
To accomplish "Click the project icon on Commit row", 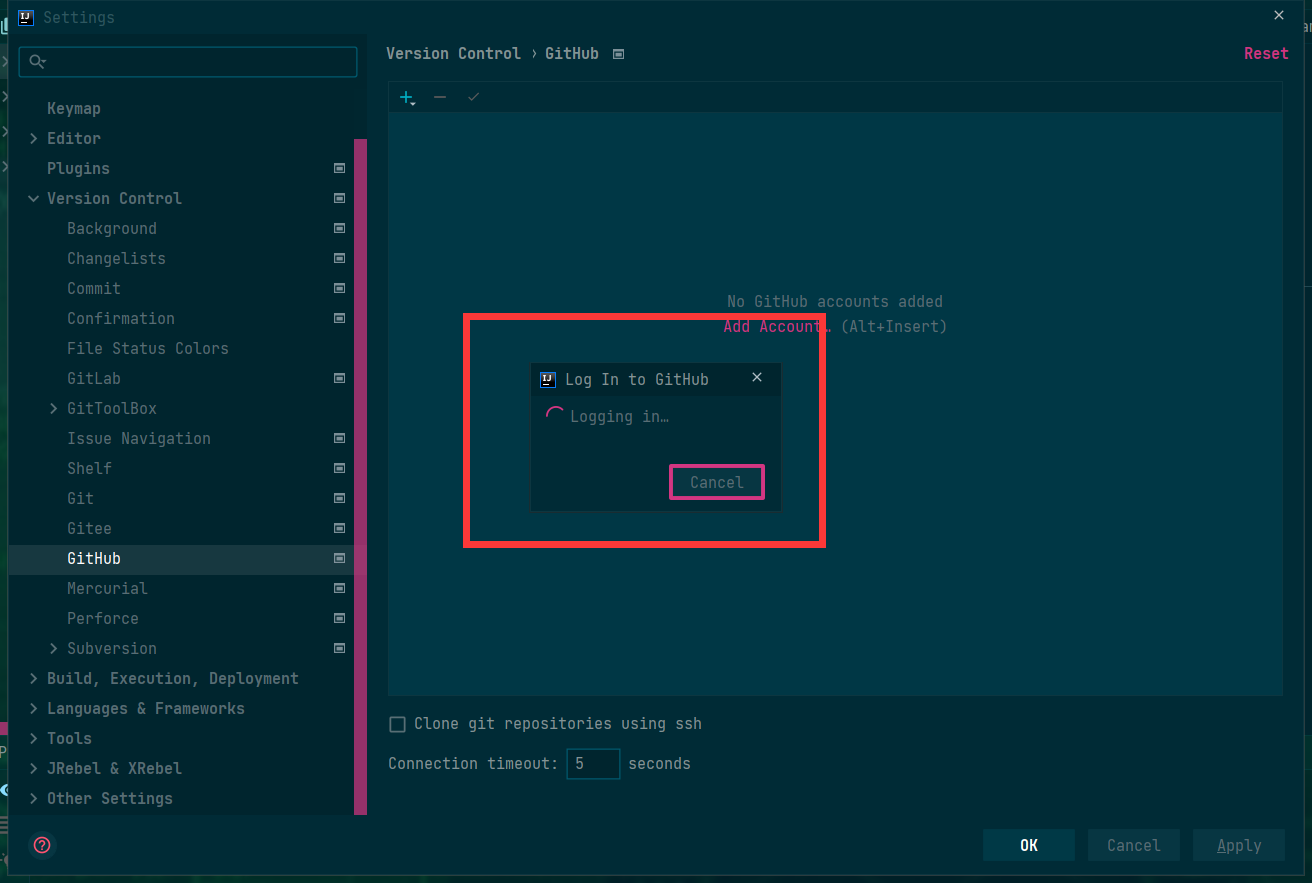I will tap(340, 288).
